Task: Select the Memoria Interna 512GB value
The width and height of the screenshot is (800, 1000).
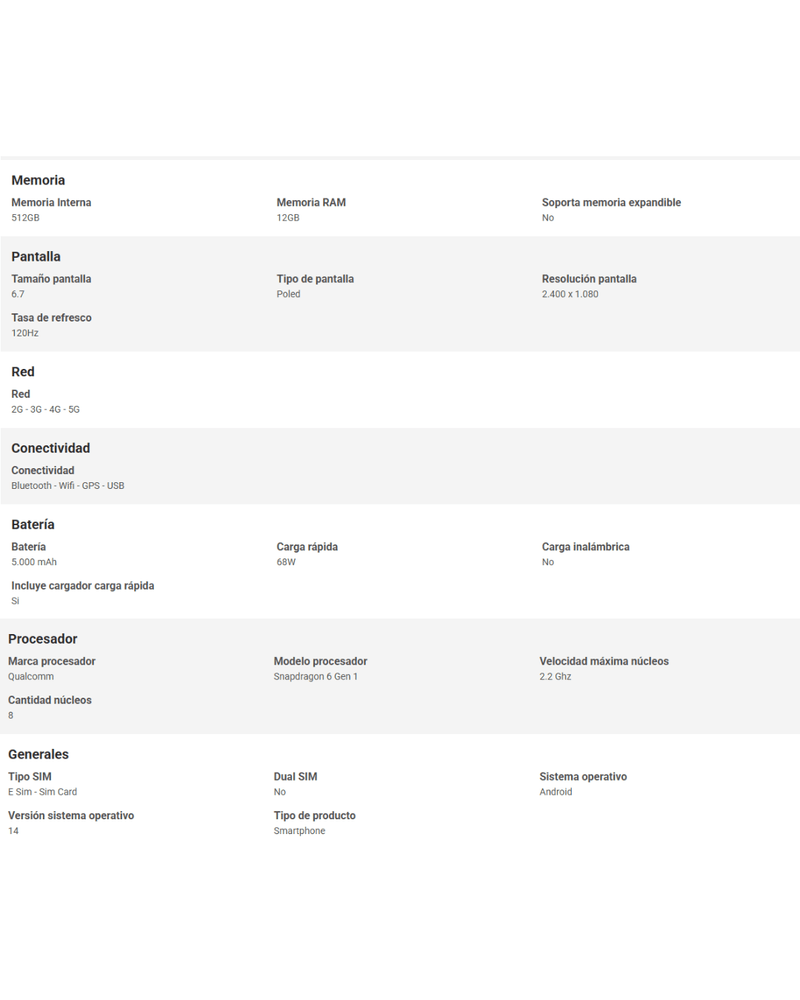Action: 26,217
